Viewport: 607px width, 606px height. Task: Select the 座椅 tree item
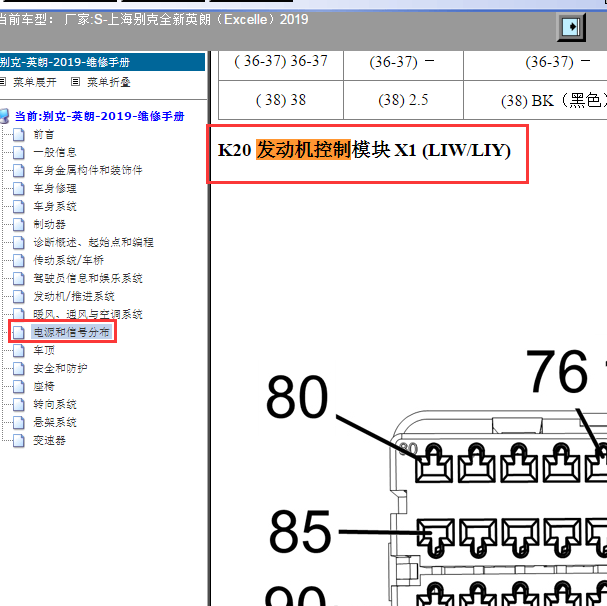point(43,386)
